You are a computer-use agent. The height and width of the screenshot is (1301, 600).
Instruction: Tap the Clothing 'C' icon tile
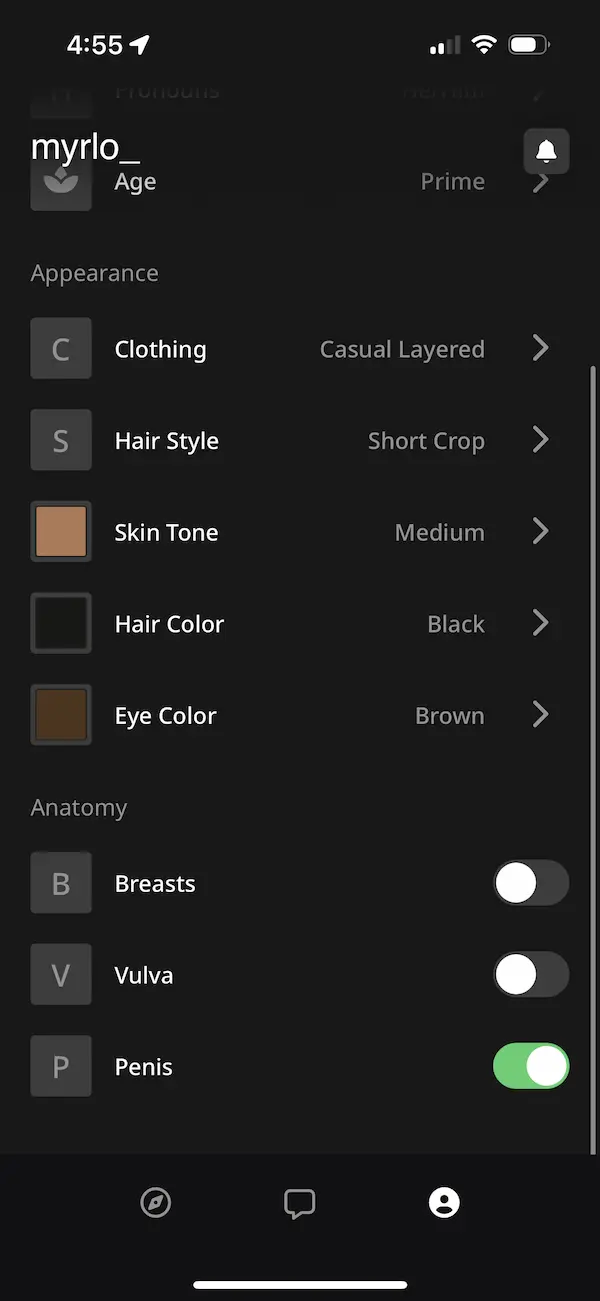tap(61, 349)
